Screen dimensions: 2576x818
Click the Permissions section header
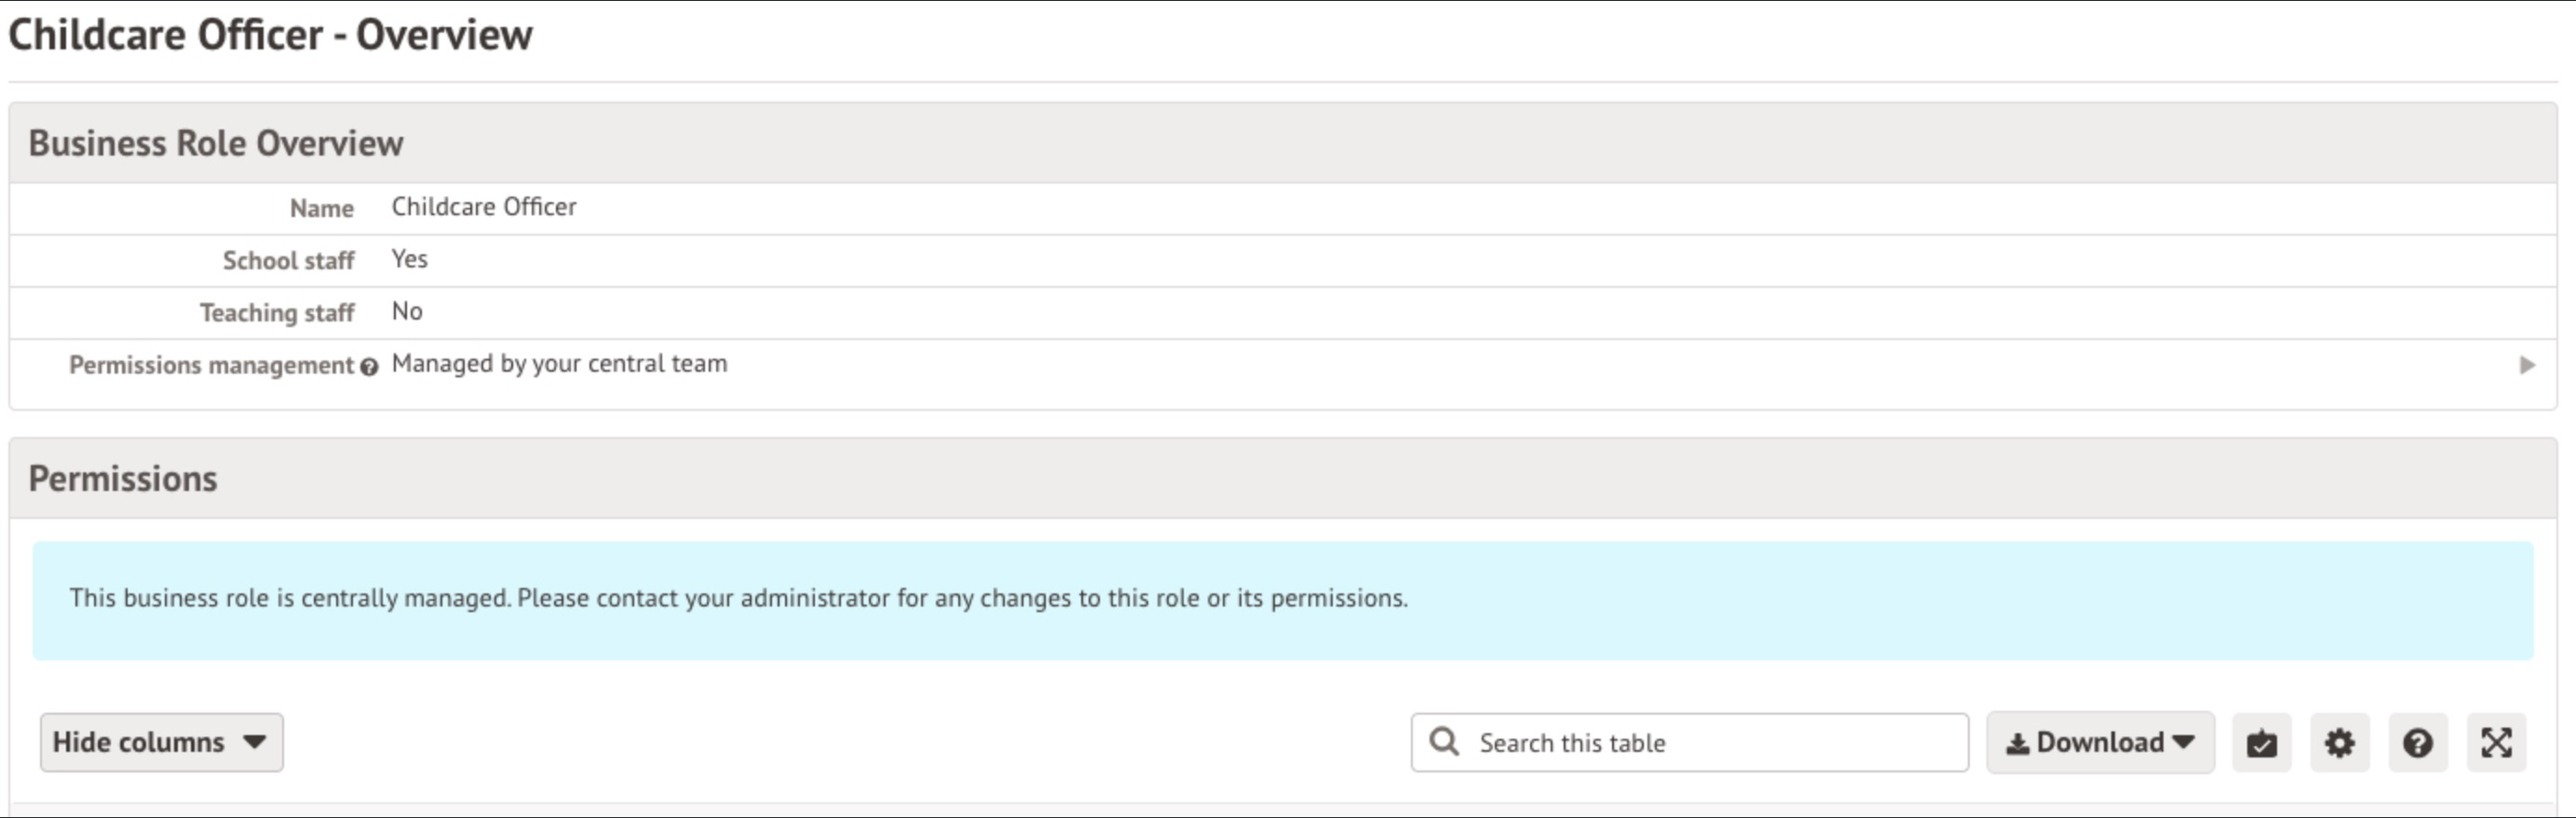[123, 479]
